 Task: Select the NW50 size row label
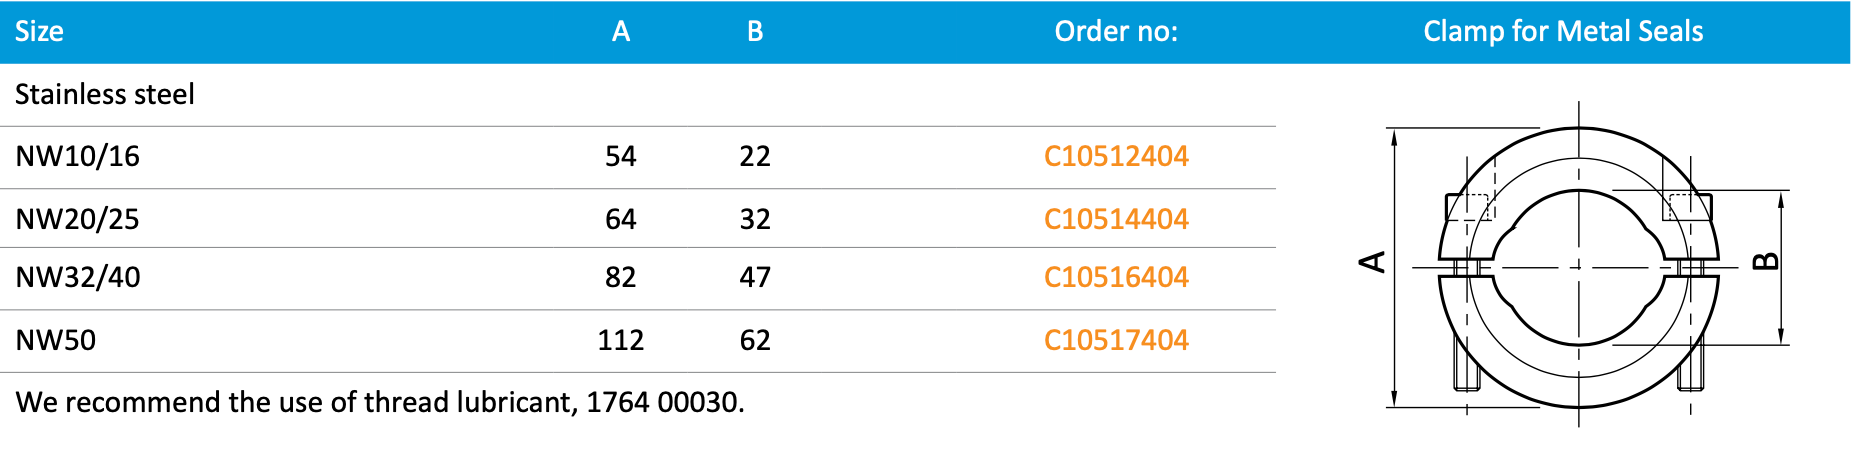pos(56,340)
